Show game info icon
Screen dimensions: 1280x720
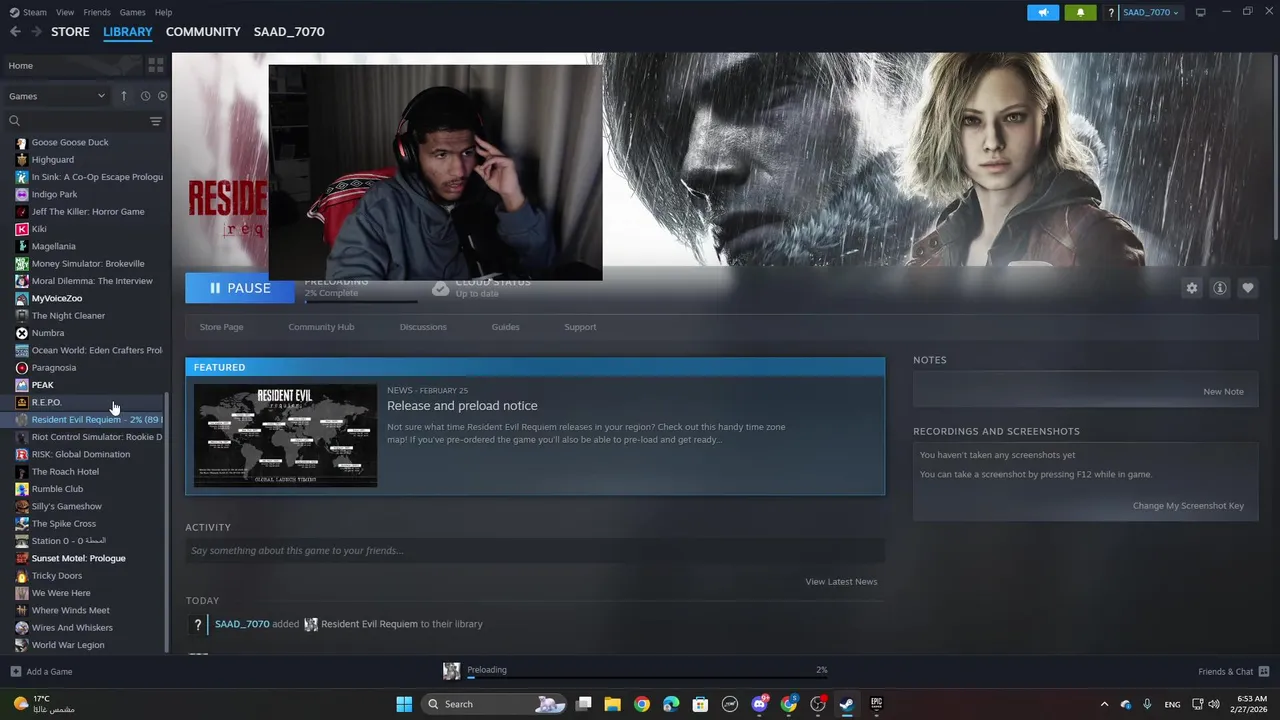1220,288
